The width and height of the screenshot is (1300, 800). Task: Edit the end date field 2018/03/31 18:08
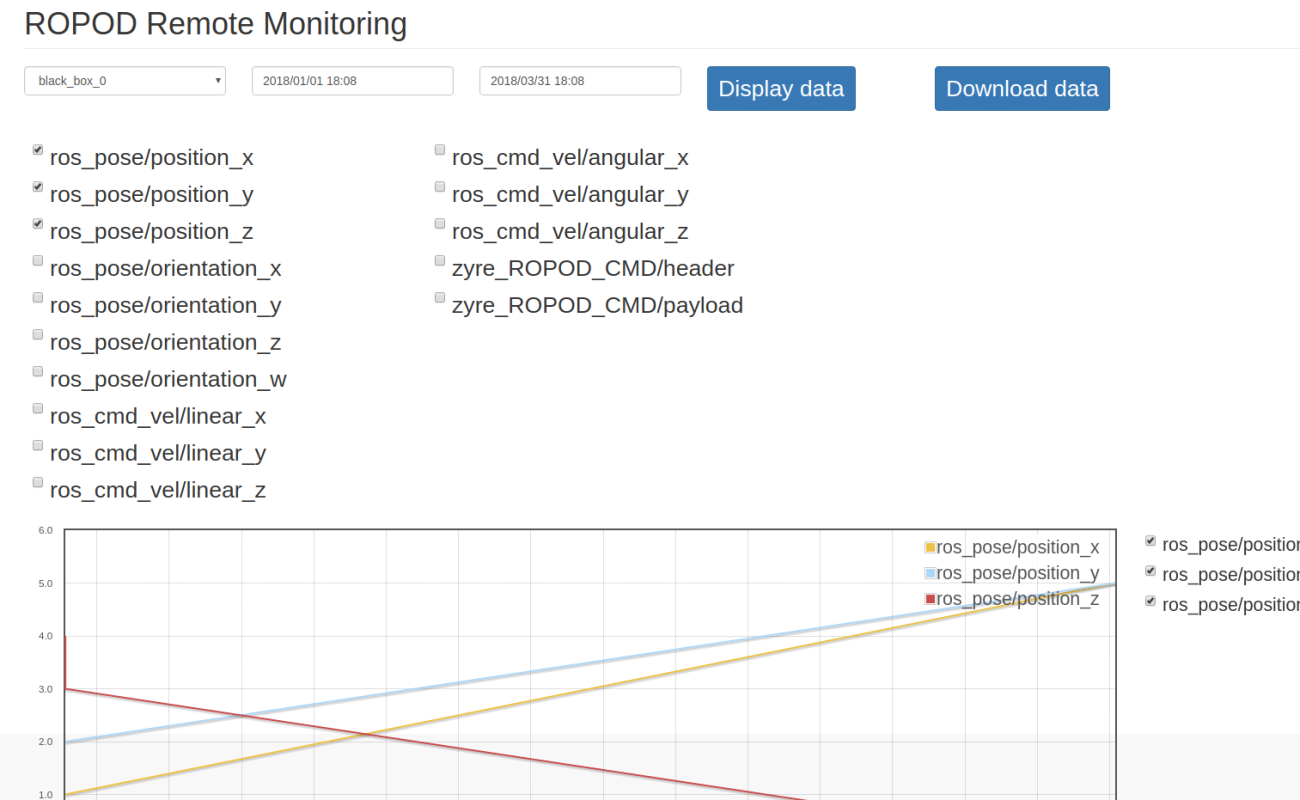(x=581, y=81)
